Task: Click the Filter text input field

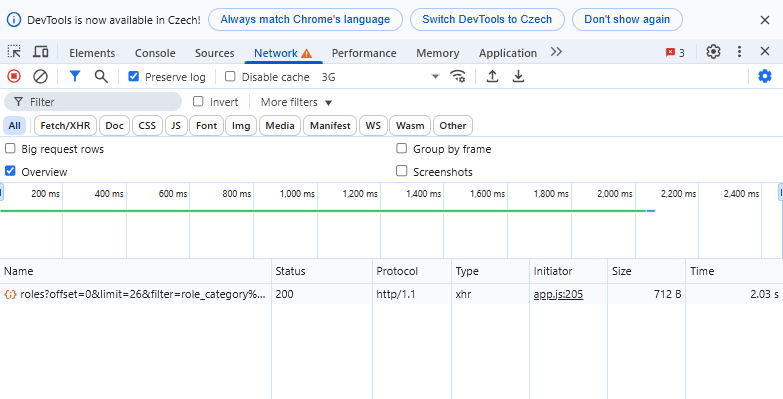Action: coord(93,102)
